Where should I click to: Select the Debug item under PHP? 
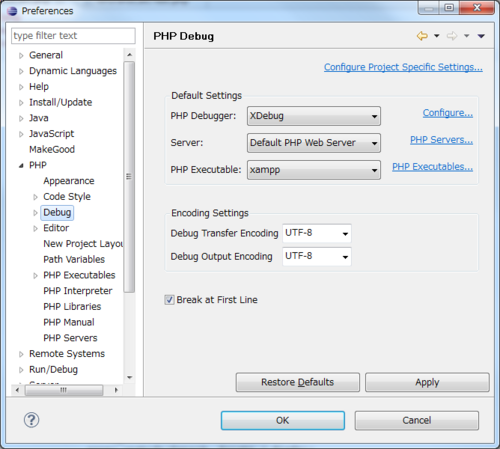tap(57, 212)
